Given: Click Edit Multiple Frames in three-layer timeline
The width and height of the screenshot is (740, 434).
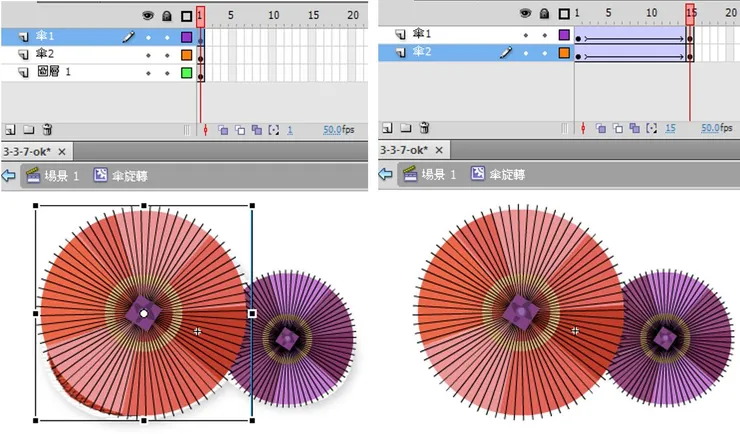Looking at the screenshot, I should pyautogui.click(x=257, y=130).
